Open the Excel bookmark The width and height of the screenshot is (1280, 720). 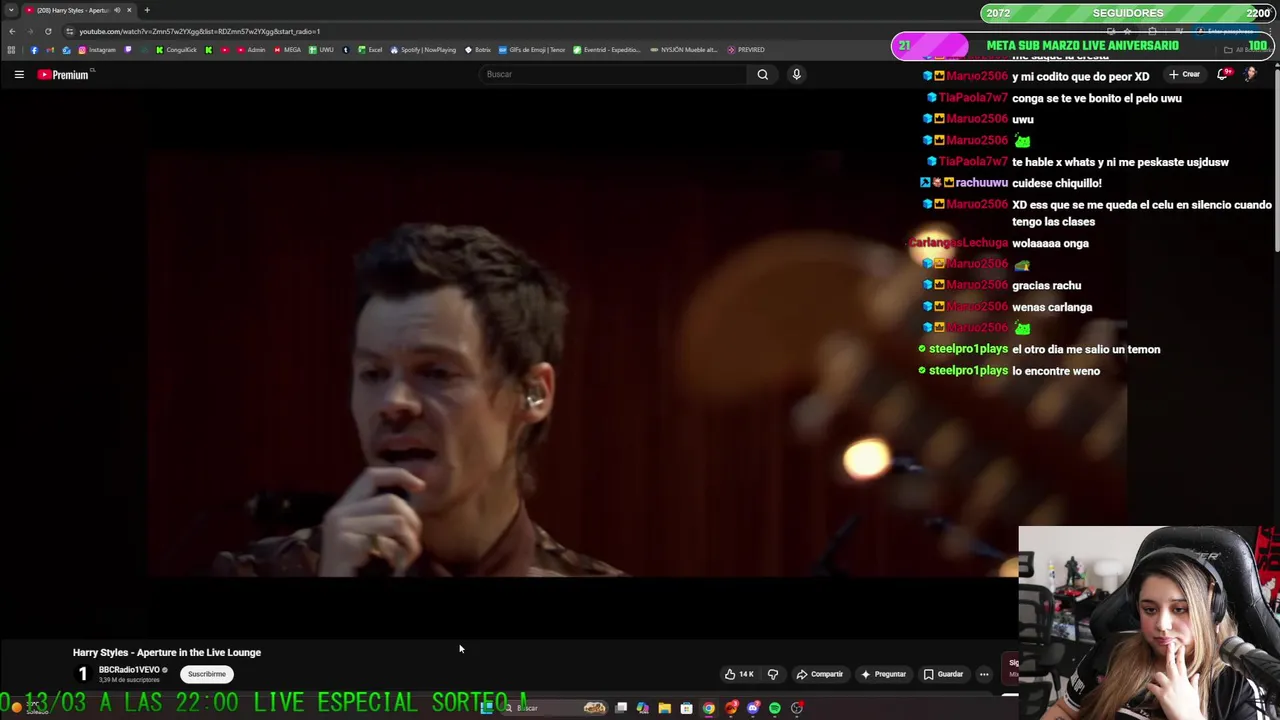[x=370, y=50]
